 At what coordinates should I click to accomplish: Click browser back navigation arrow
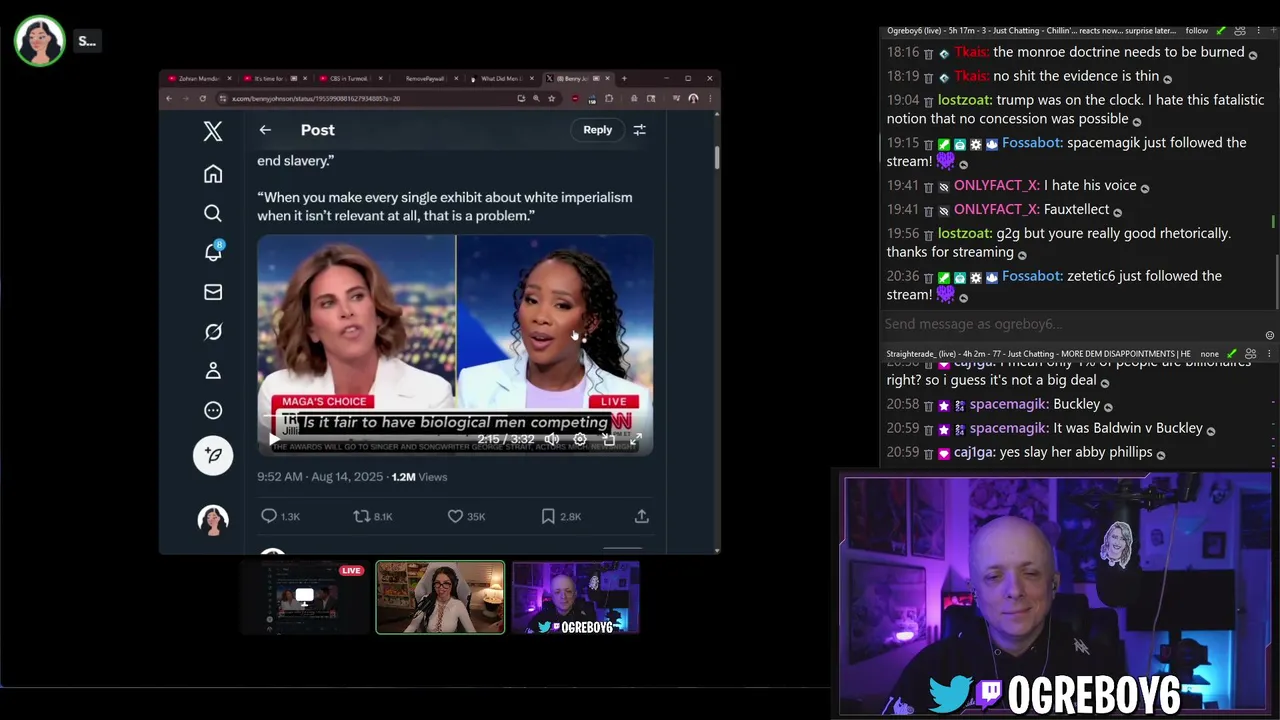169,98
